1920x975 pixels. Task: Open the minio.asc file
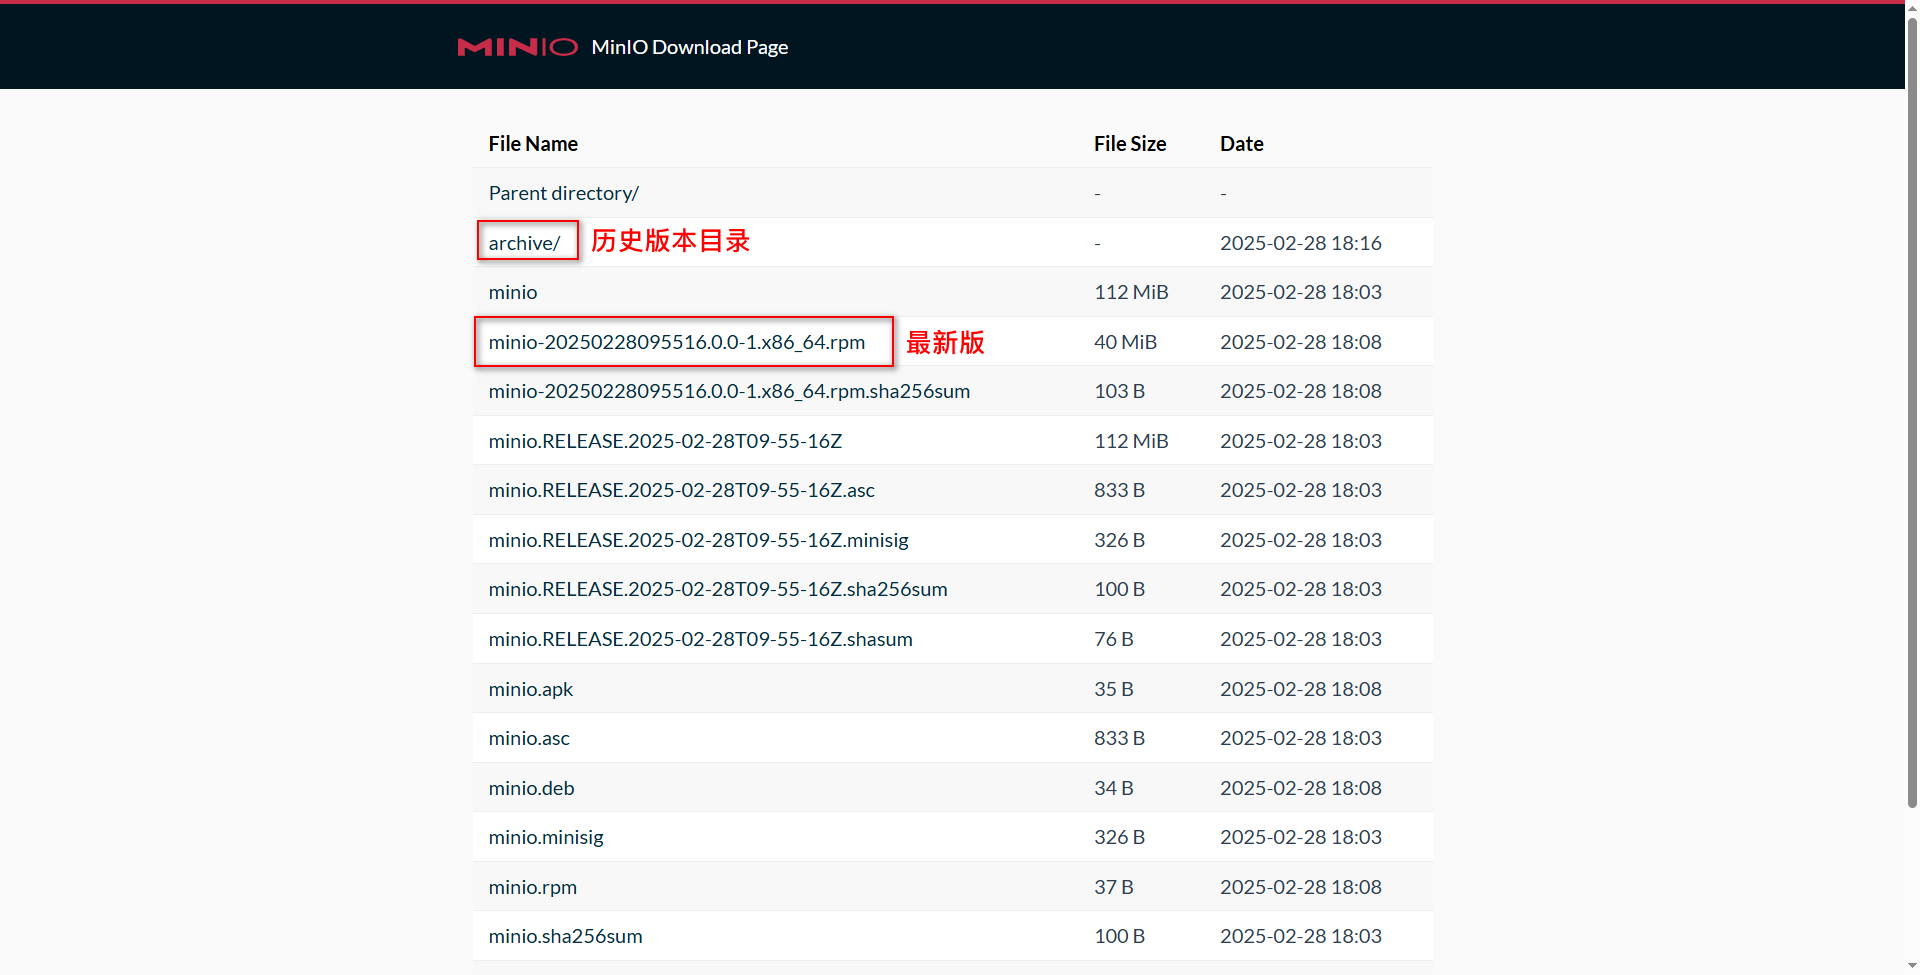coord(529,738)
